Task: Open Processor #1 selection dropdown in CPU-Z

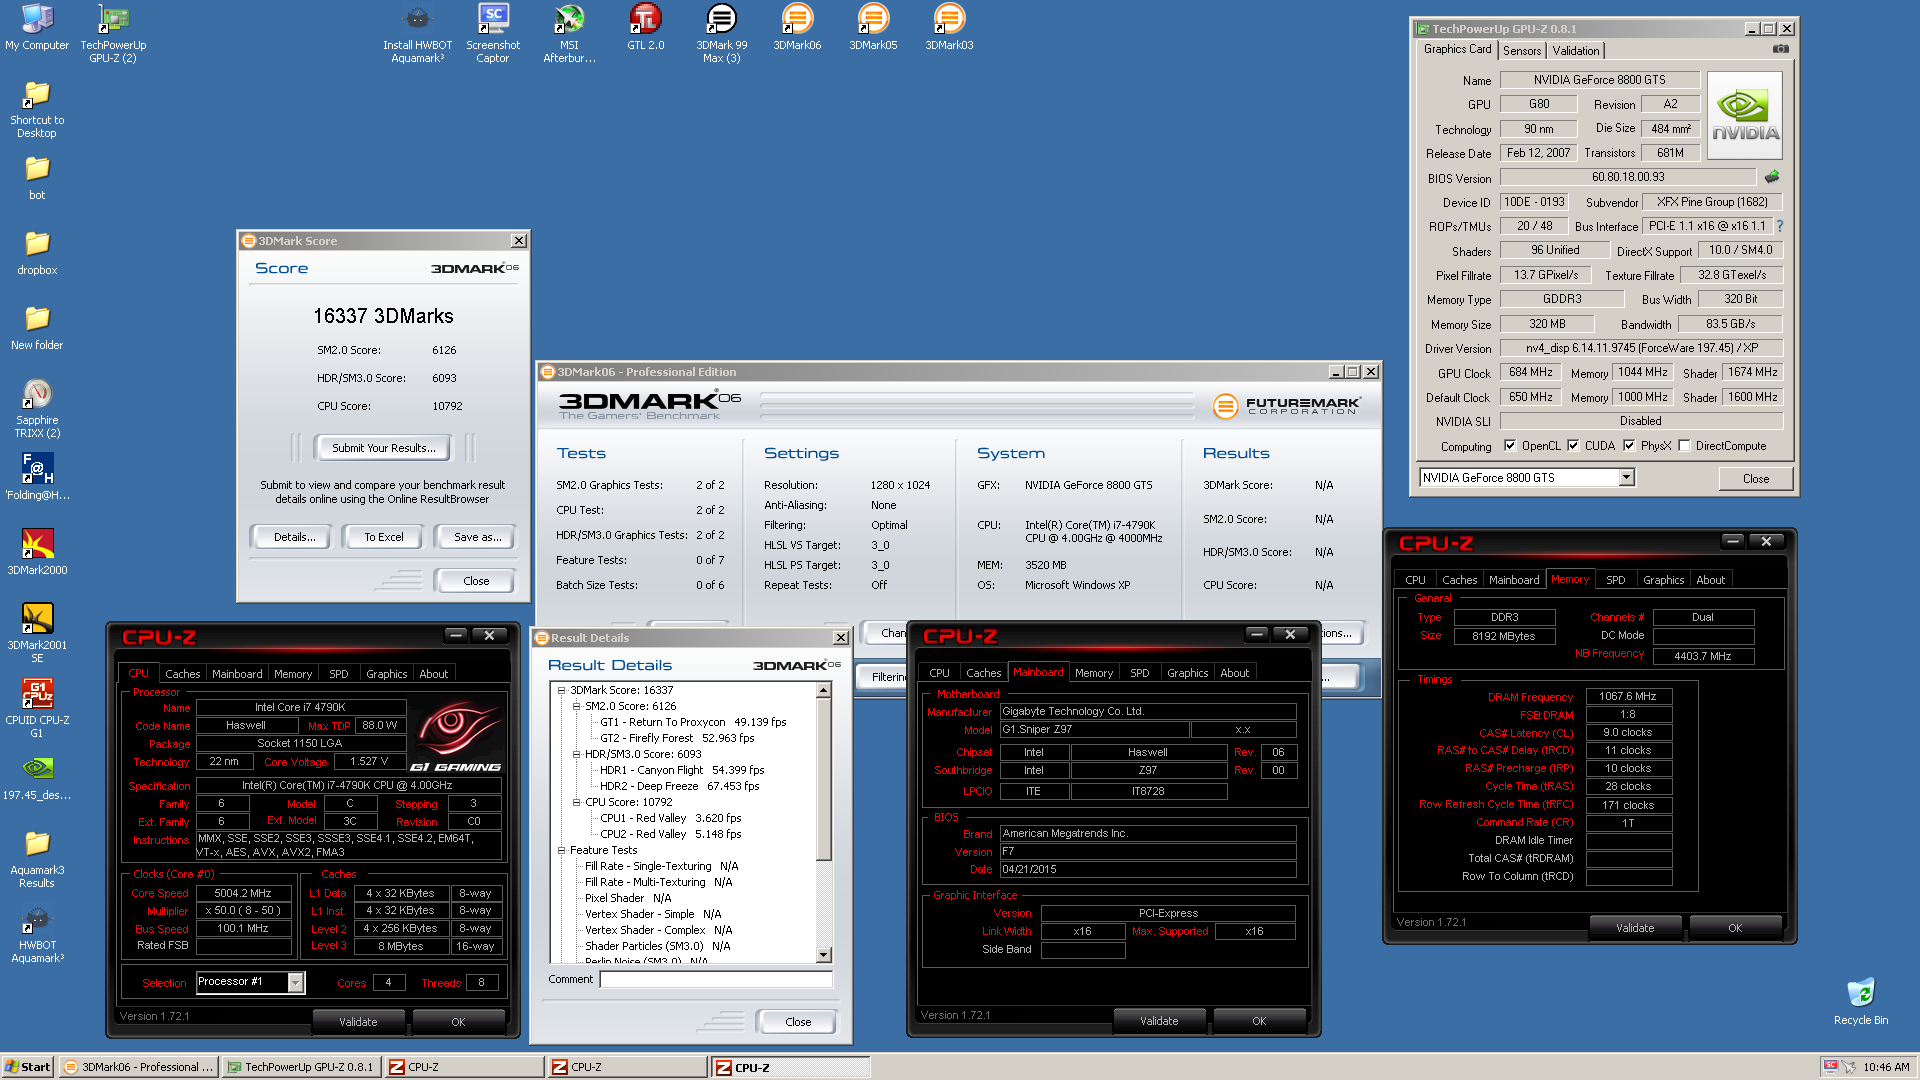Action: pos(295,983)
